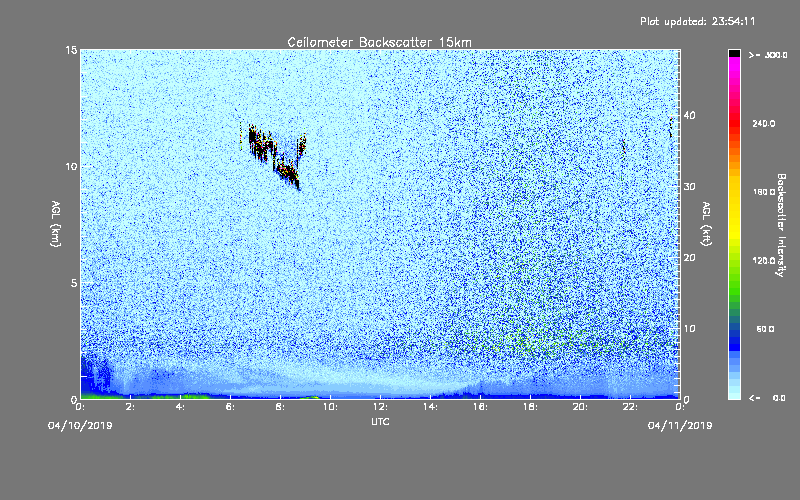Click the 'Ceilometer Backscatter 15km' plot title

[379, 42]
